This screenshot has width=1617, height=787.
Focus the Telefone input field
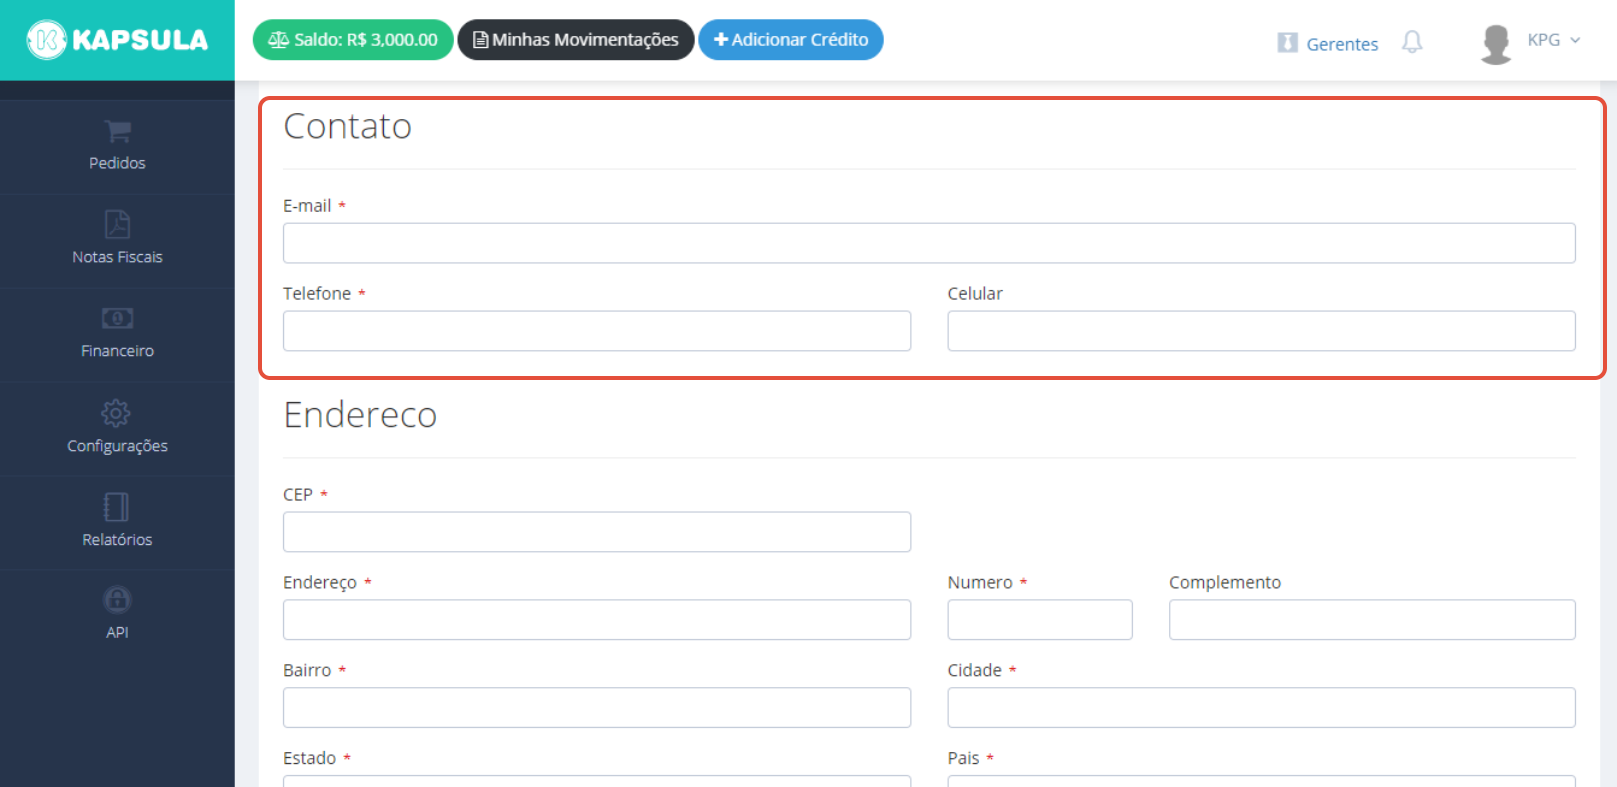[597, 331]
